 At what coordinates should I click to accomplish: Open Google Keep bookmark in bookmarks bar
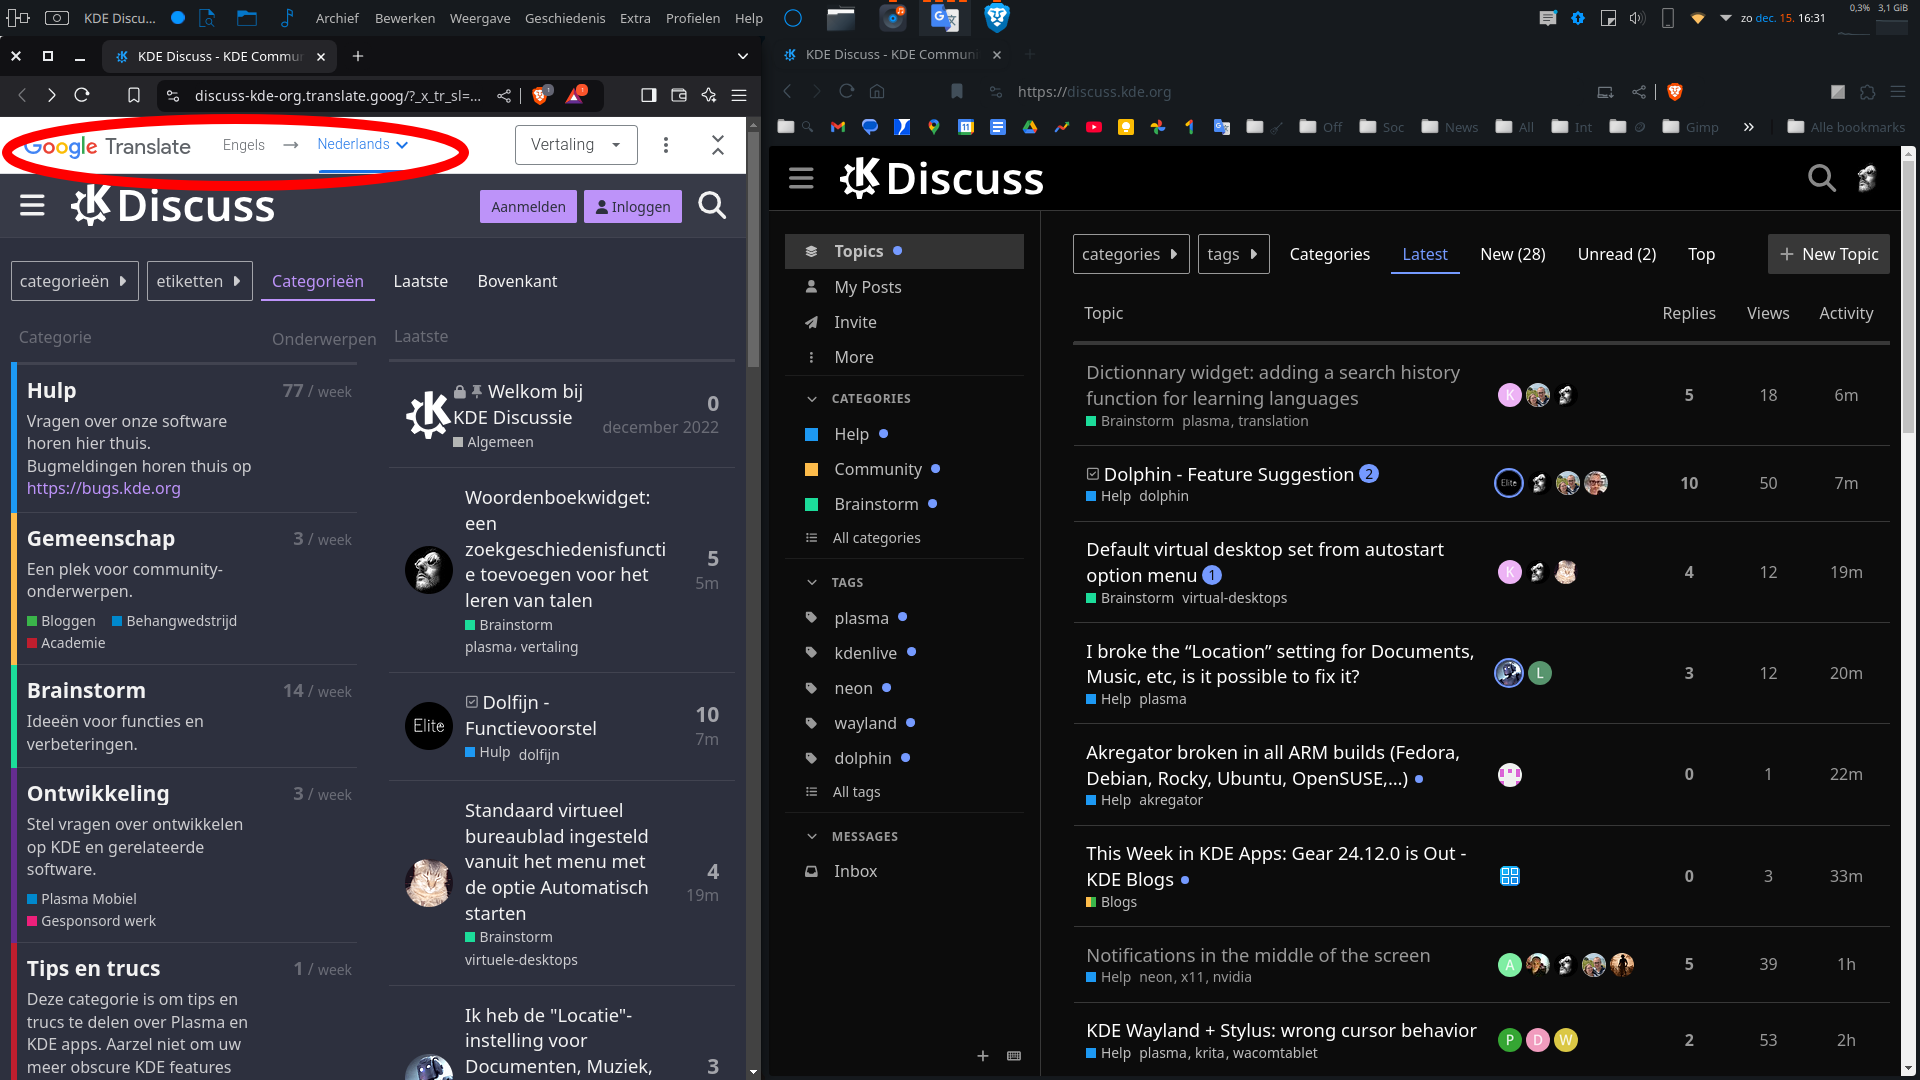[x=1126, y=127]
